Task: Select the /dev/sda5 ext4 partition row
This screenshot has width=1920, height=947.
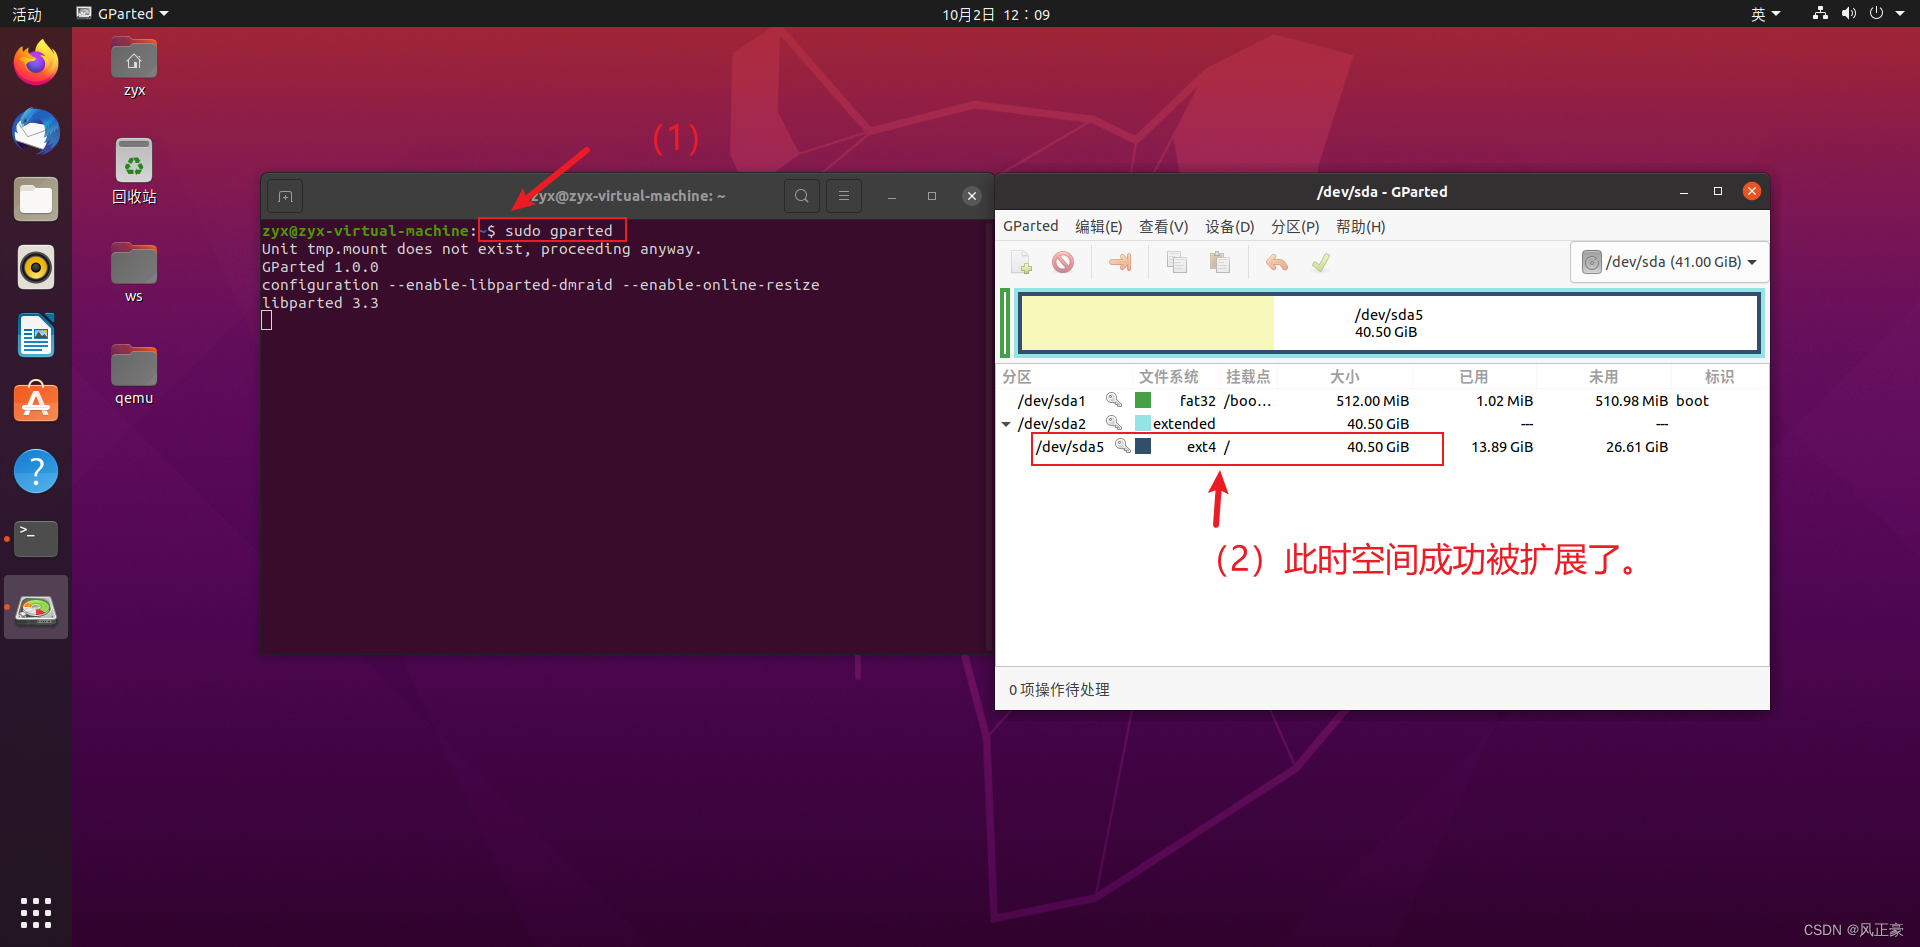Action: 1382,447
